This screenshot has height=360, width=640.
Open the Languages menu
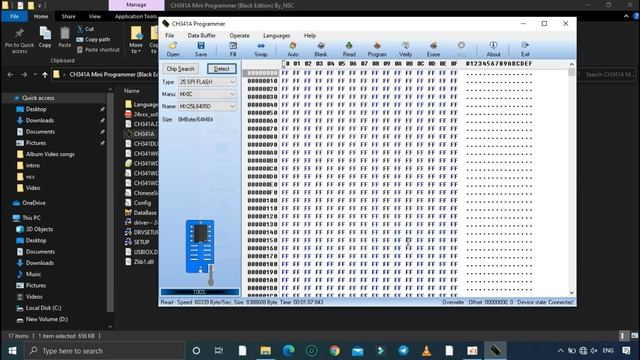tap(276, 36)
